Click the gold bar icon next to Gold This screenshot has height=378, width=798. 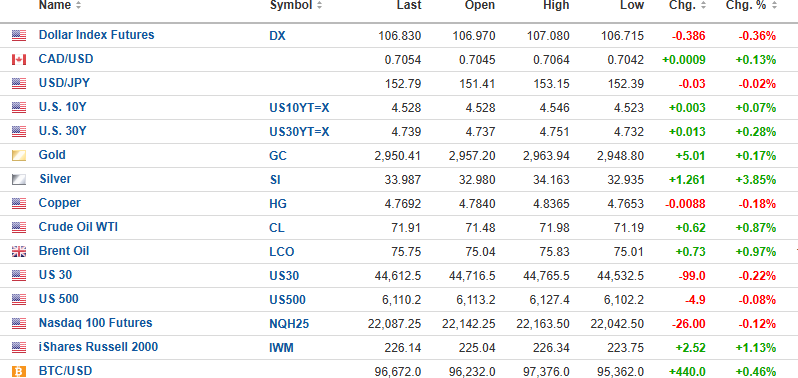[19, 156]
